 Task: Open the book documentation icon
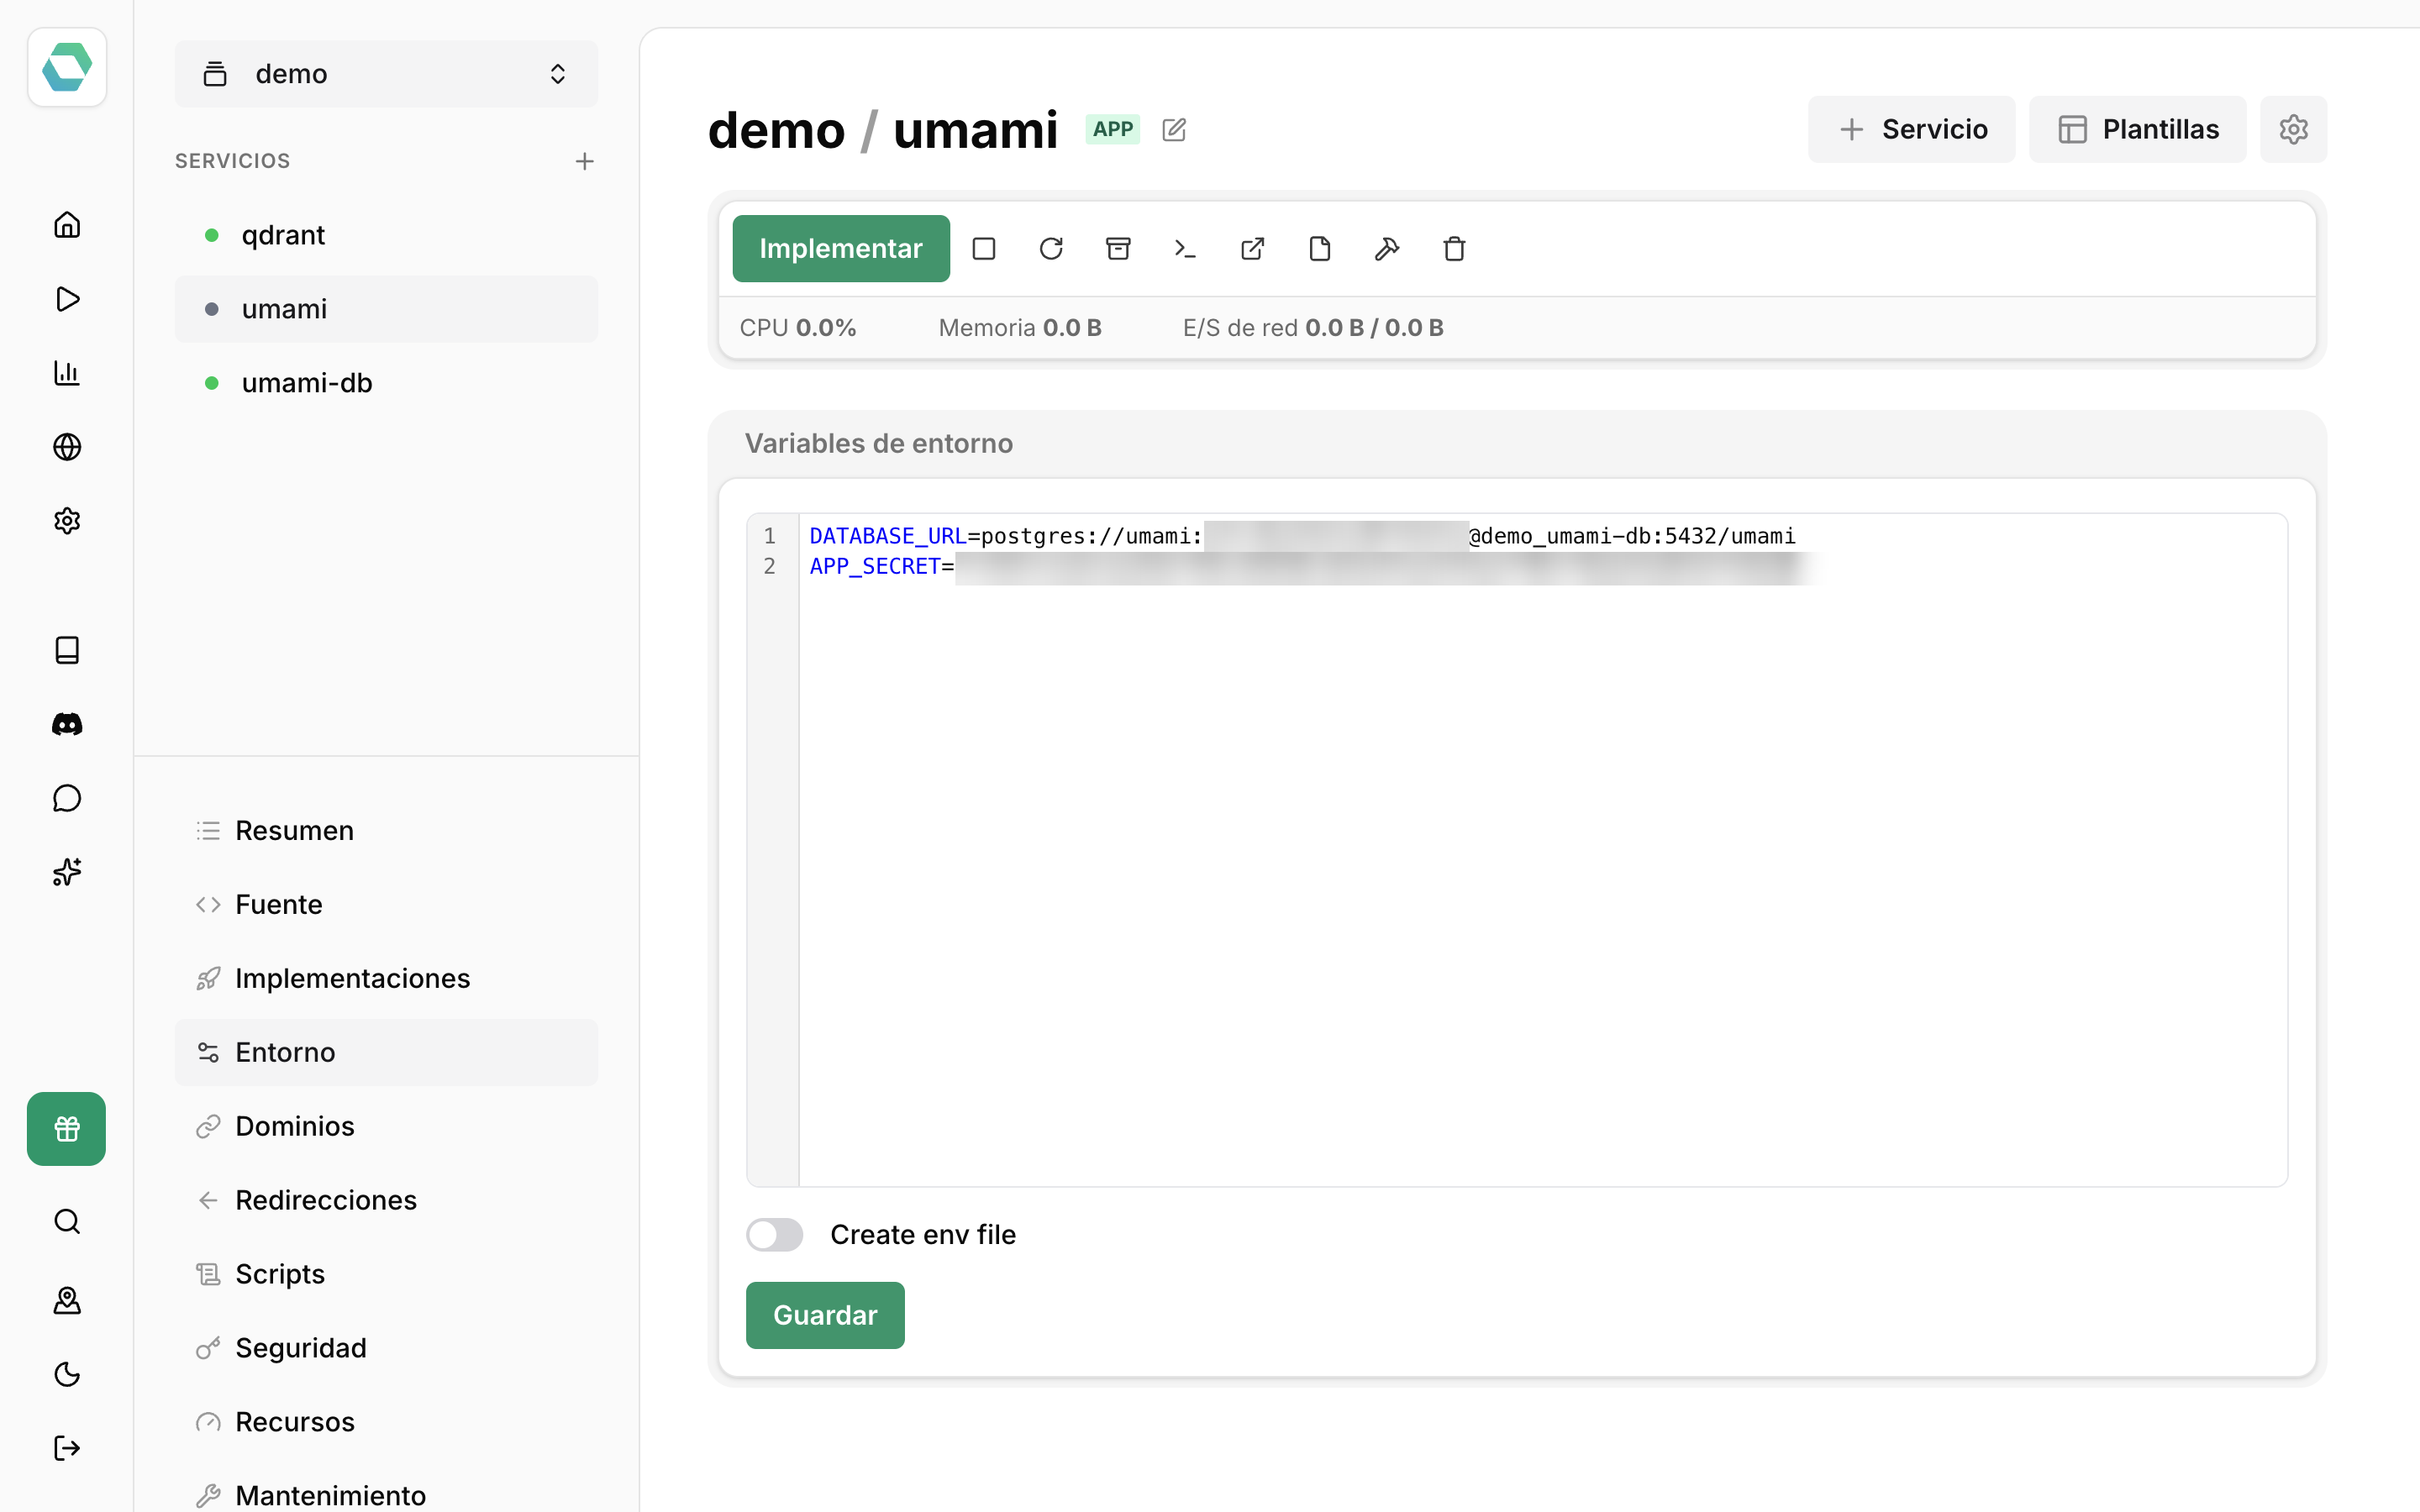tap(67, 650)
